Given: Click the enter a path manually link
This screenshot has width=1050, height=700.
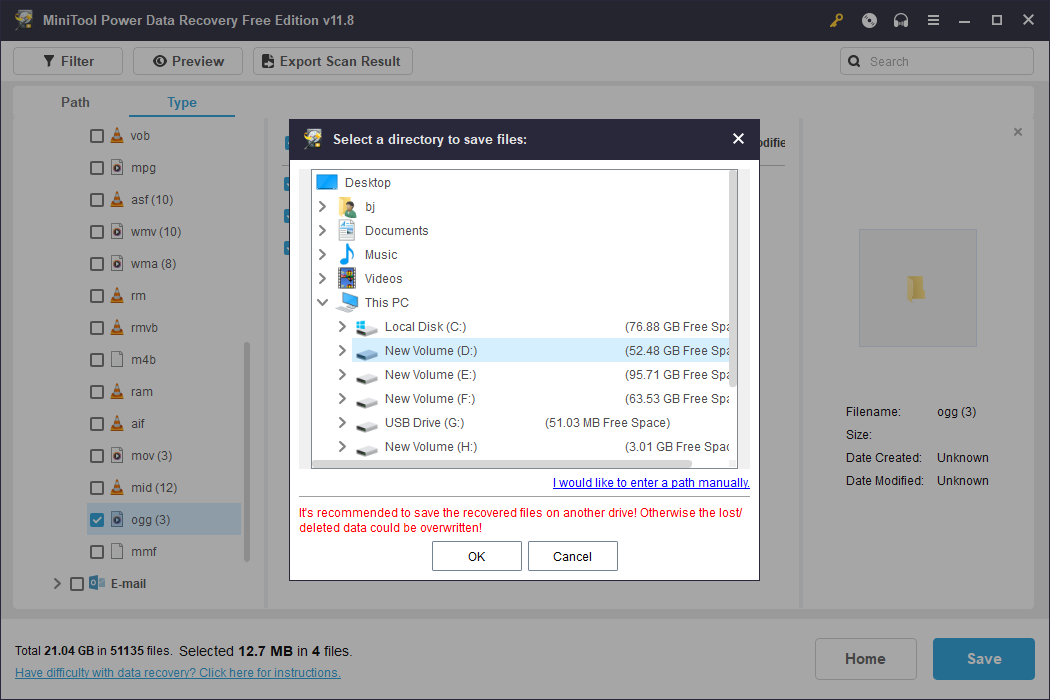Looking at the screenshot, I should click(650, 482).
